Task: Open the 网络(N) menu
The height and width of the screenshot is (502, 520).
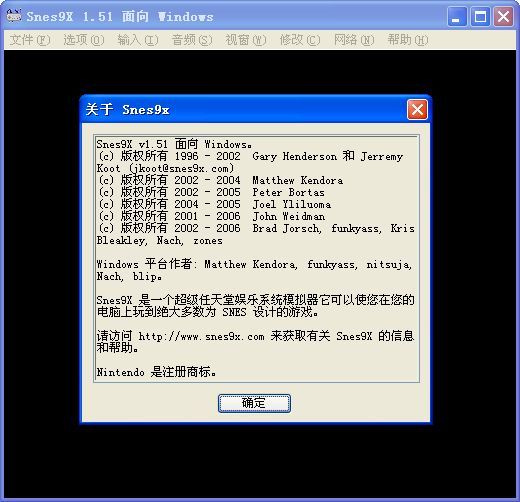Action: (x=354, y=40)
